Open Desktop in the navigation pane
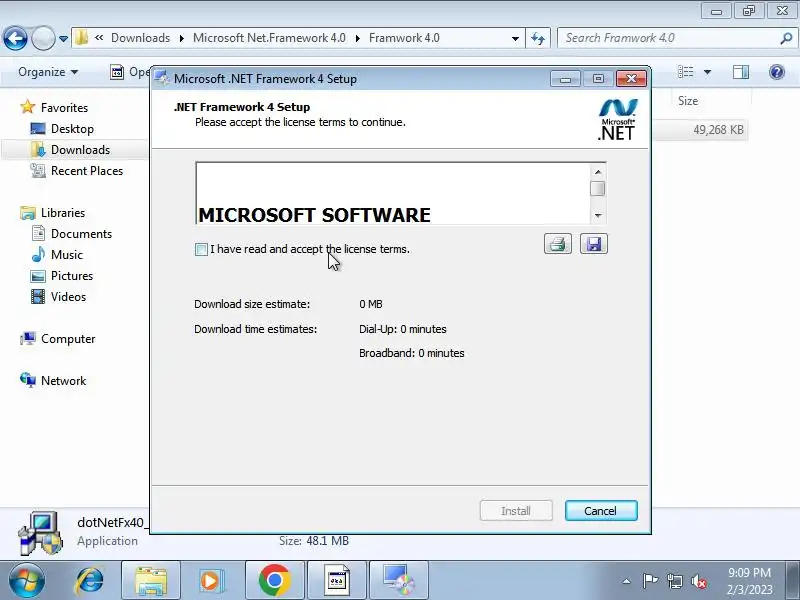 point(72,129)
